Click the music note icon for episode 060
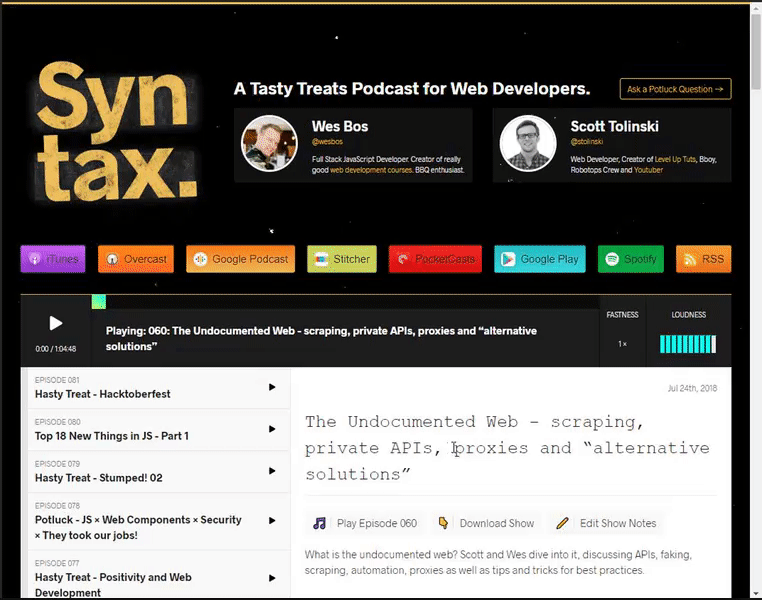This screenshot has height=600, width=762. [x=319, y=523]
